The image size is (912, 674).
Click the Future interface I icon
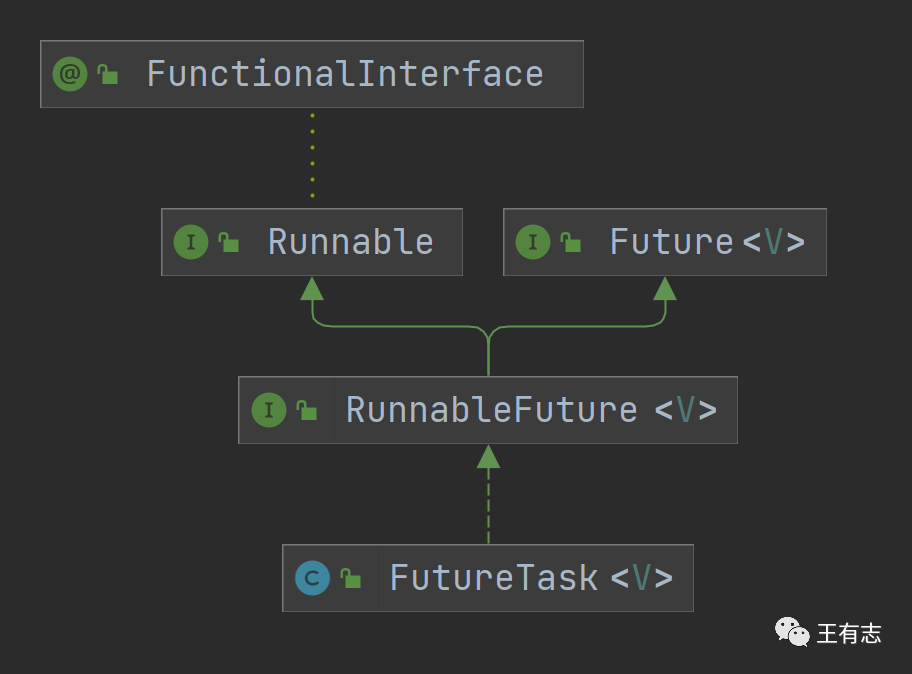(x=533, y=242)
